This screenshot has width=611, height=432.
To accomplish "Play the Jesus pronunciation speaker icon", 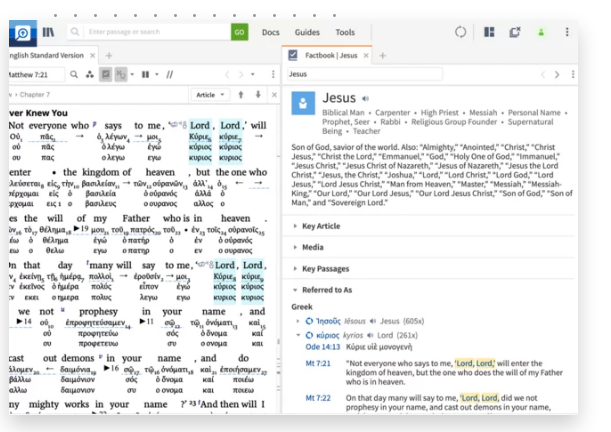I will click(366, 99).
